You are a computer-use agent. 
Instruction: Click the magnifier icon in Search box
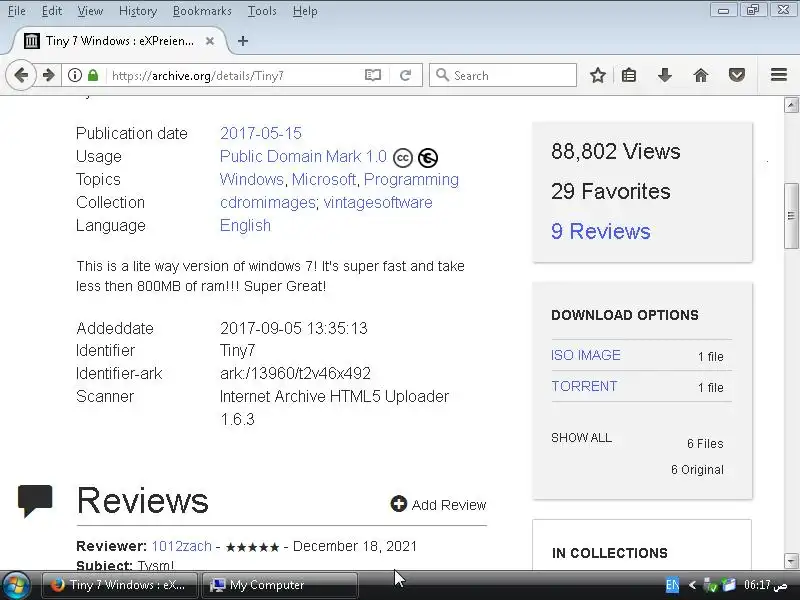click(x=442, y=76)
